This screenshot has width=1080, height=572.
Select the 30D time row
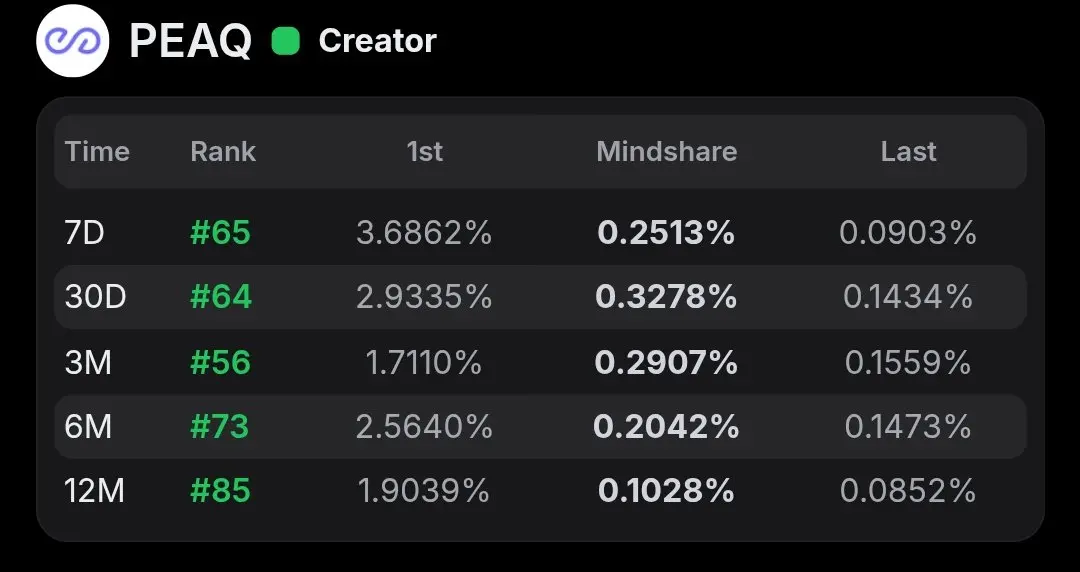540,297
